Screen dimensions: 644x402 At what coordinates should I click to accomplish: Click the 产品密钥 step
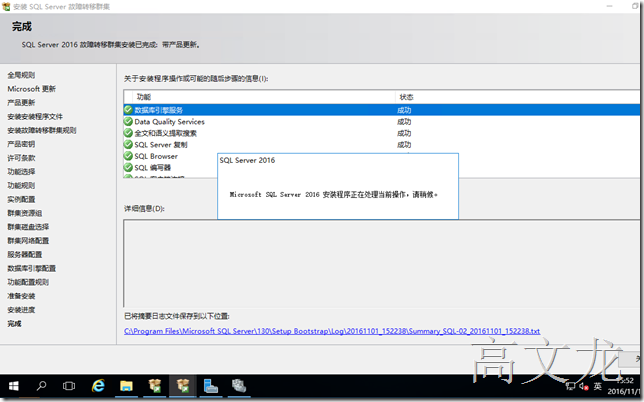click(x=21, y=144)
